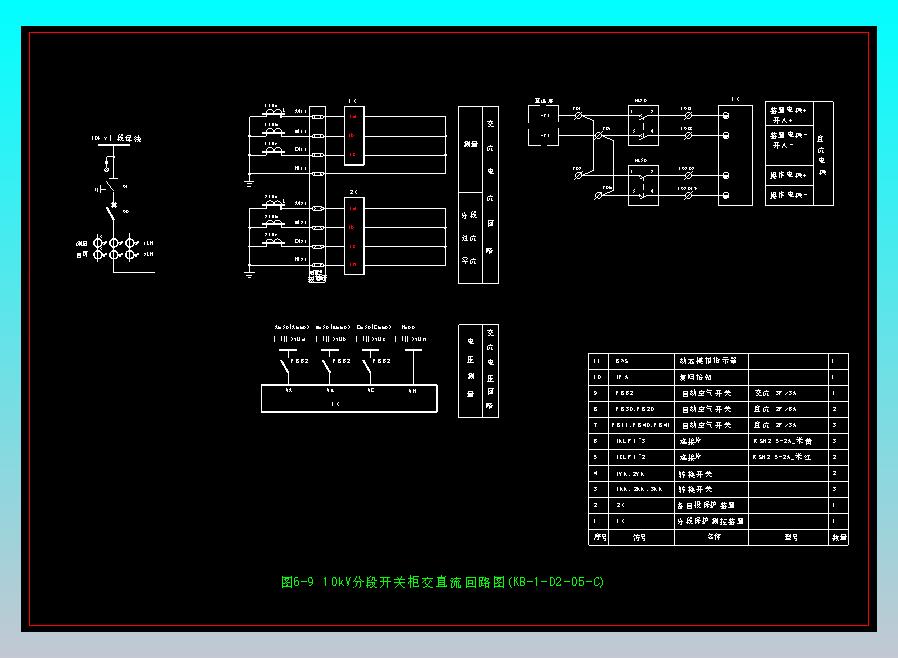
Task: Select the dashed DC source box with two terminals
Action: 543,125
